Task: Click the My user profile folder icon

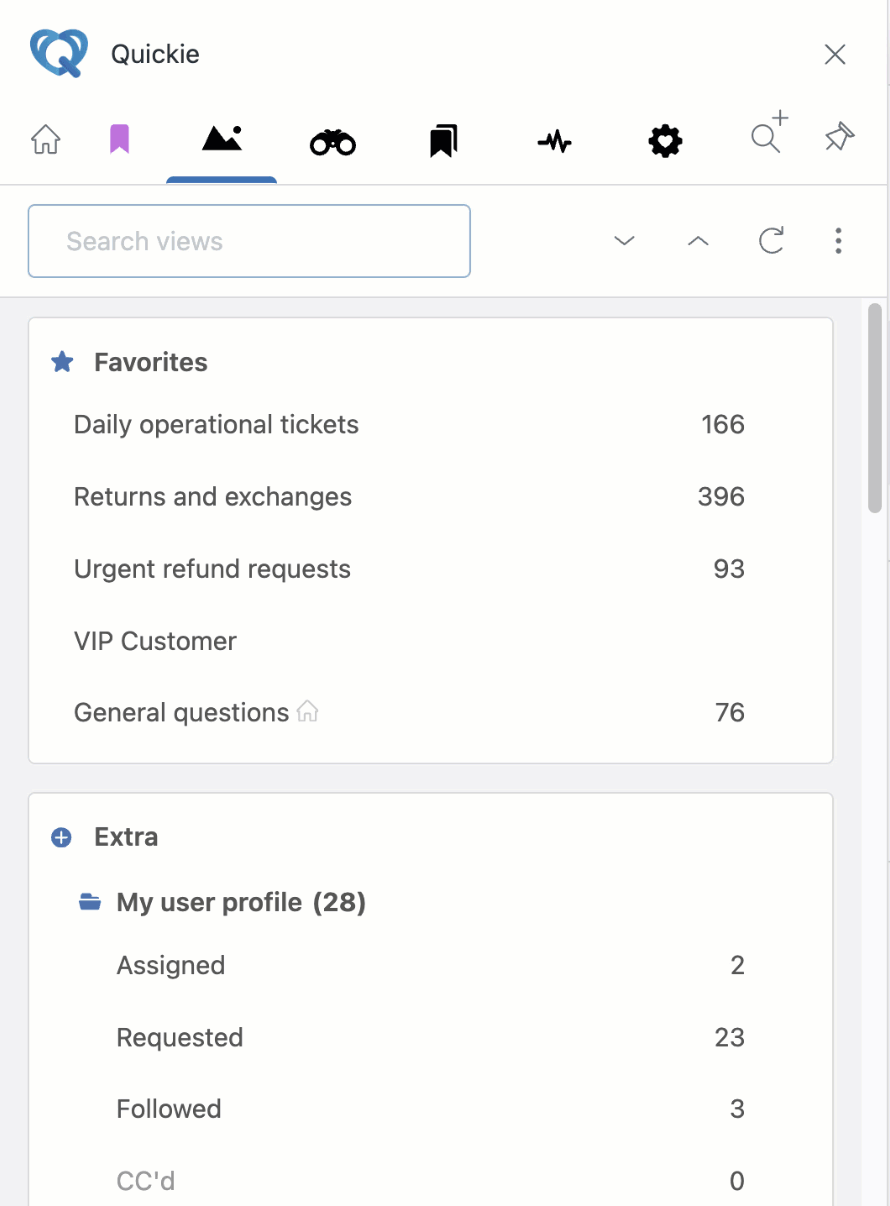Action: click(90, 903)
